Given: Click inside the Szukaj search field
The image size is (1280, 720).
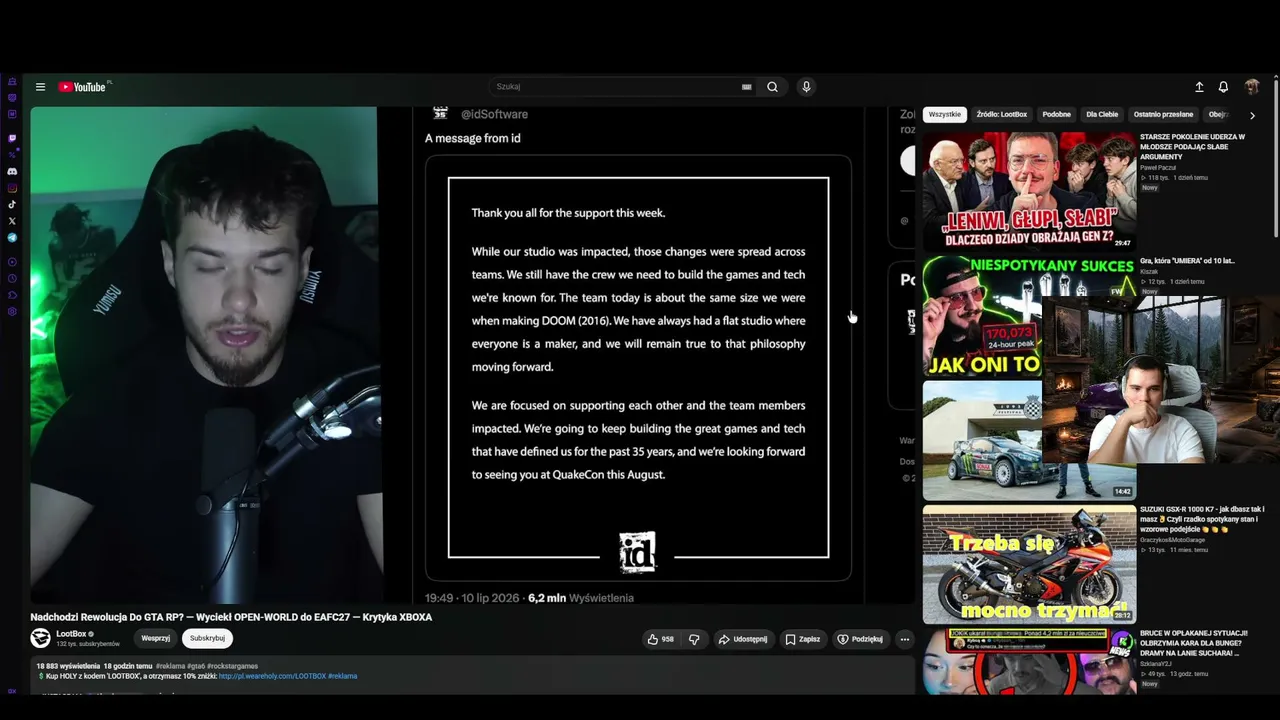Looking at the screenshot, I should (x=612, y=87).
